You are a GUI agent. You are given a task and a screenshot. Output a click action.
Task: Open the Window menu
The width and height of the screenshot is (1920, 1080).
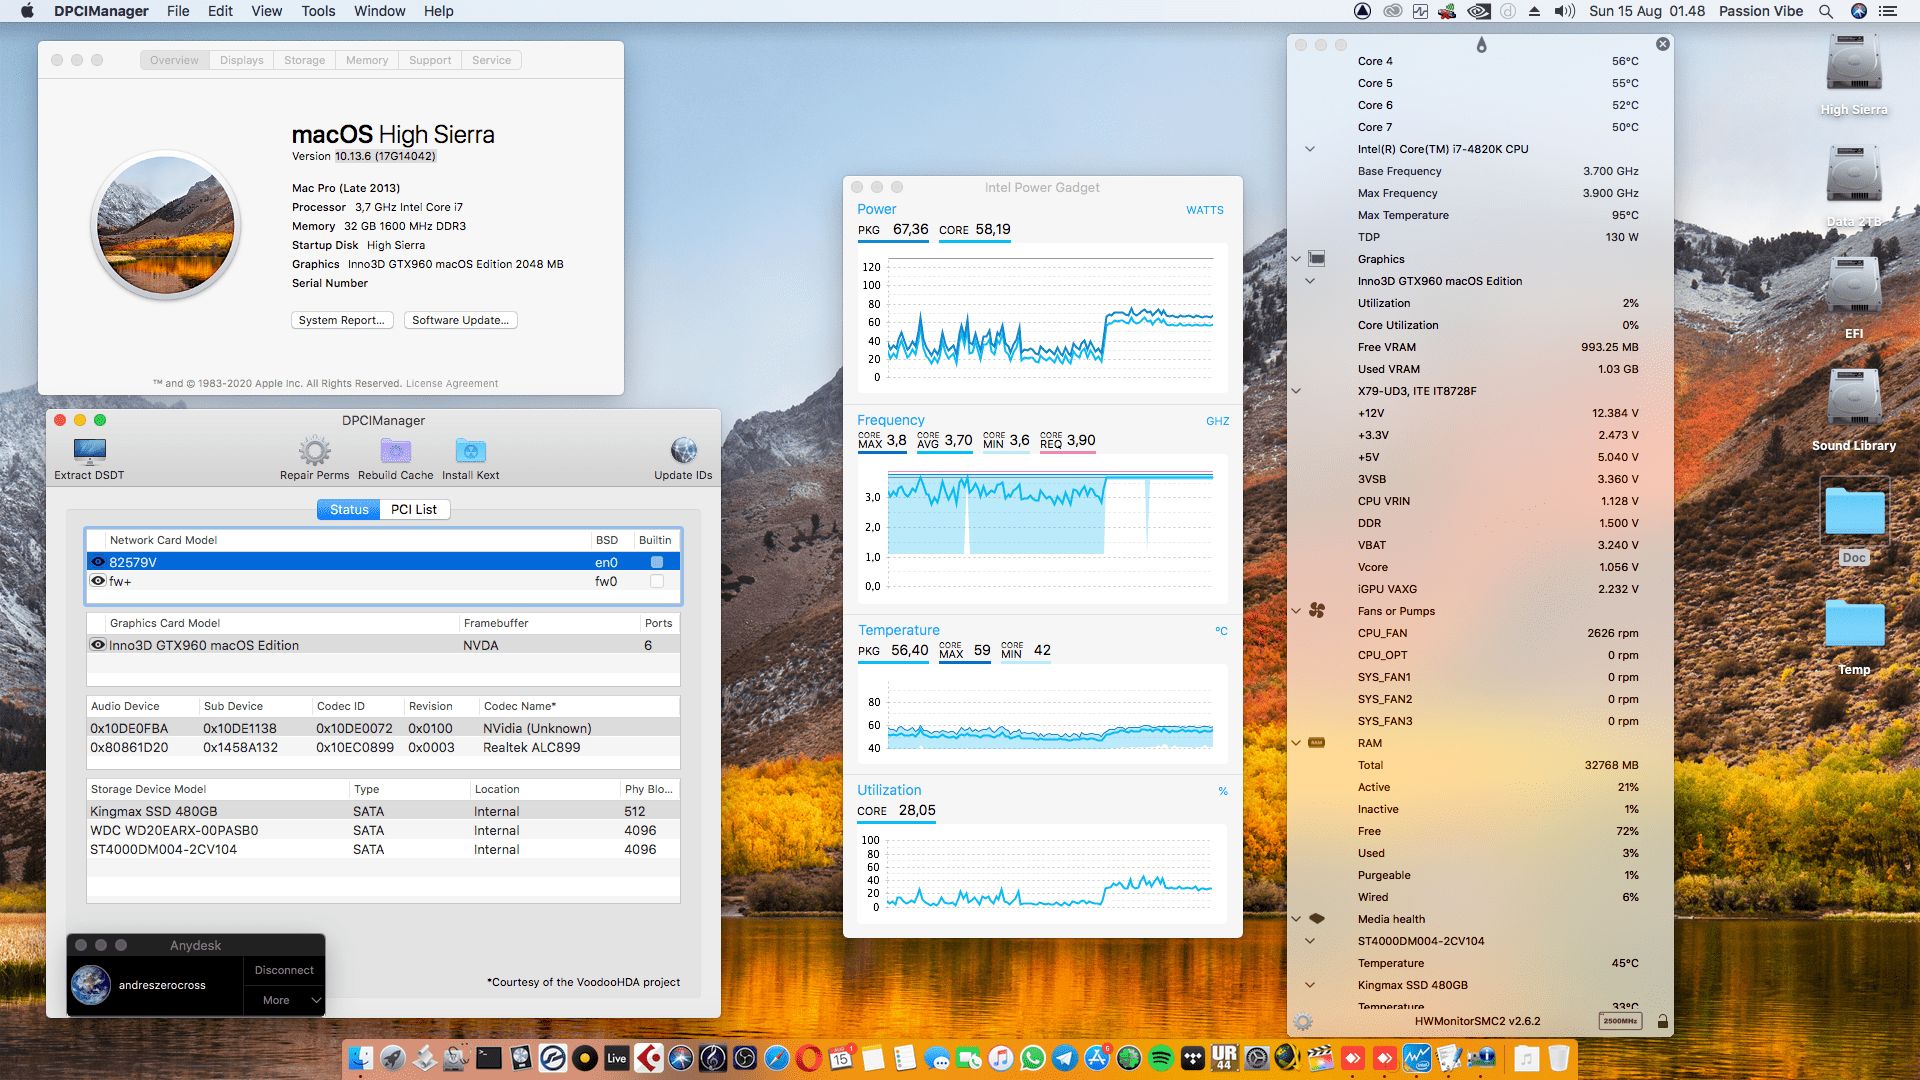379,11
